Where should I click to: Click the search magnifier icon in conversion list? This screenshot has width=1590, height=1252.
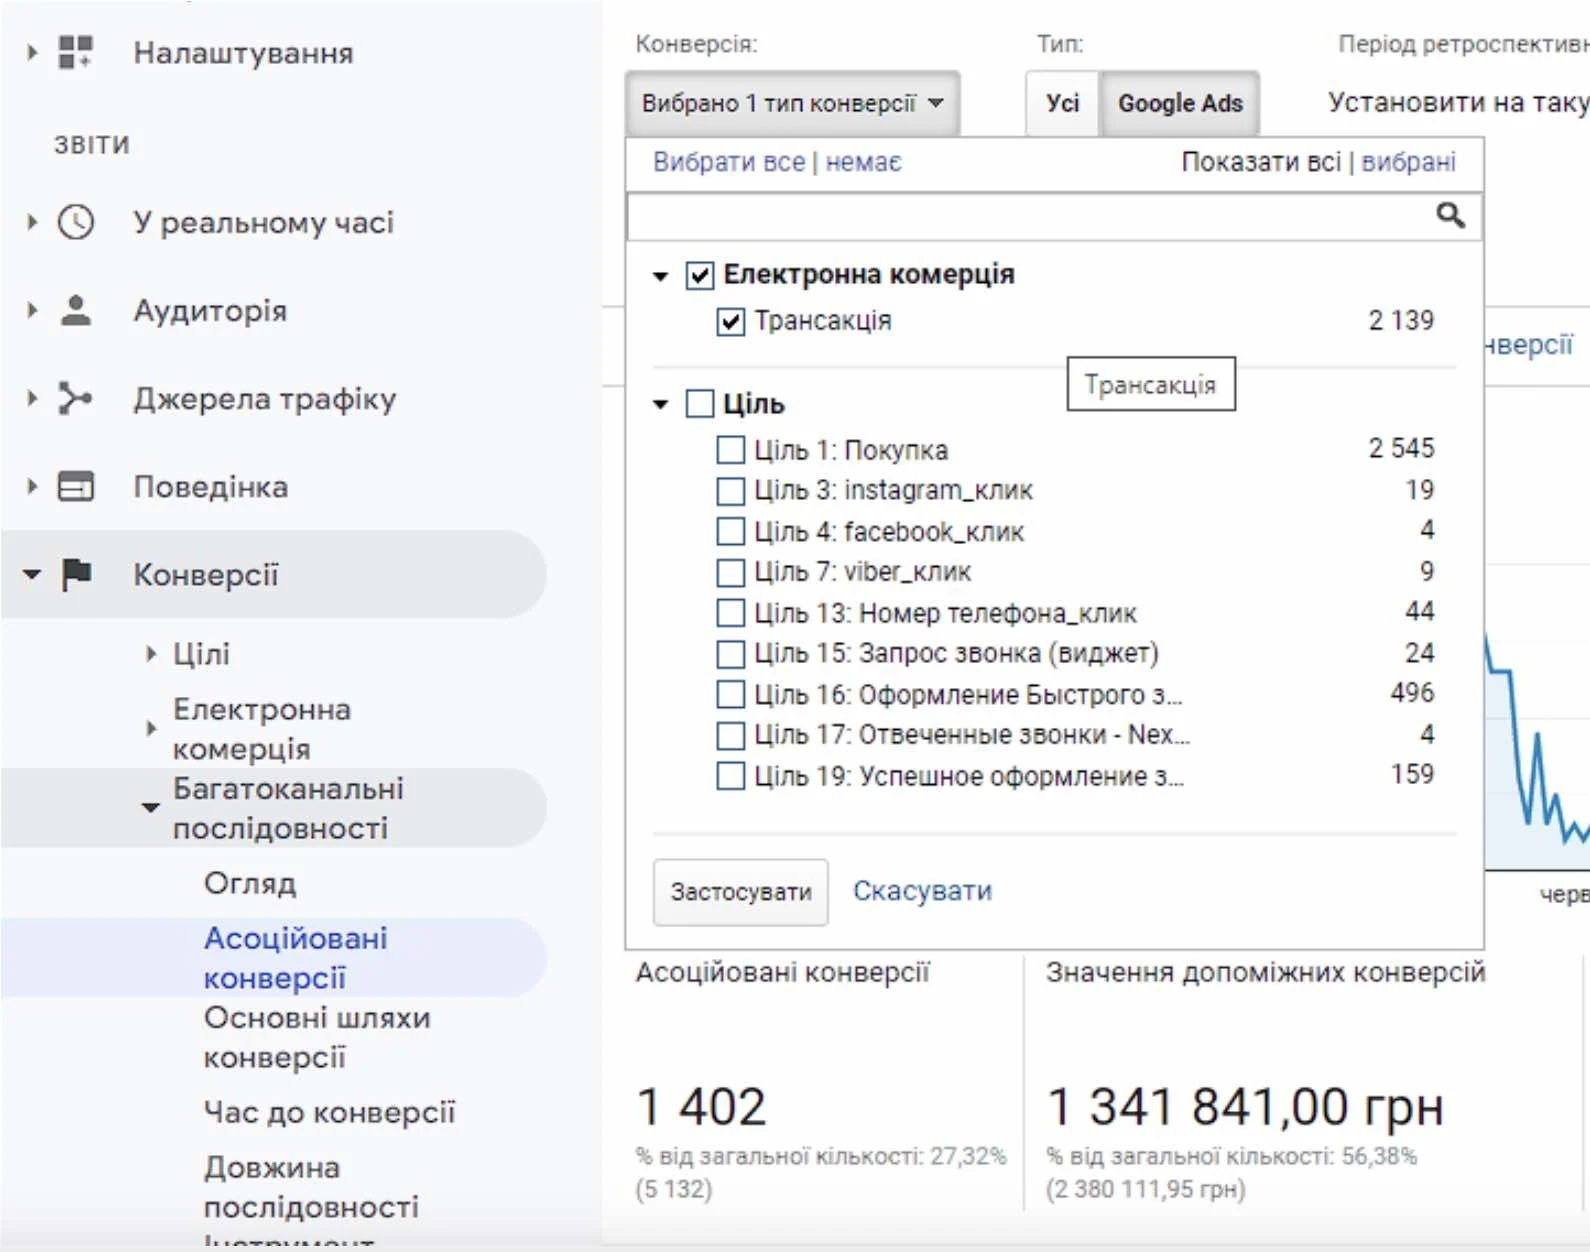click(1450, 215)
